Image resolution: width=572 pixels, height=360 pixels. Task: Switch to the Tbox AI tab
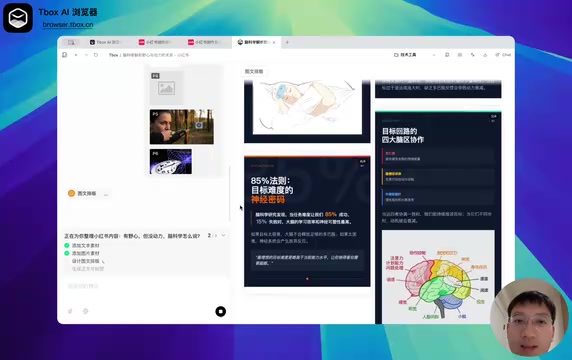pos(105,42)
